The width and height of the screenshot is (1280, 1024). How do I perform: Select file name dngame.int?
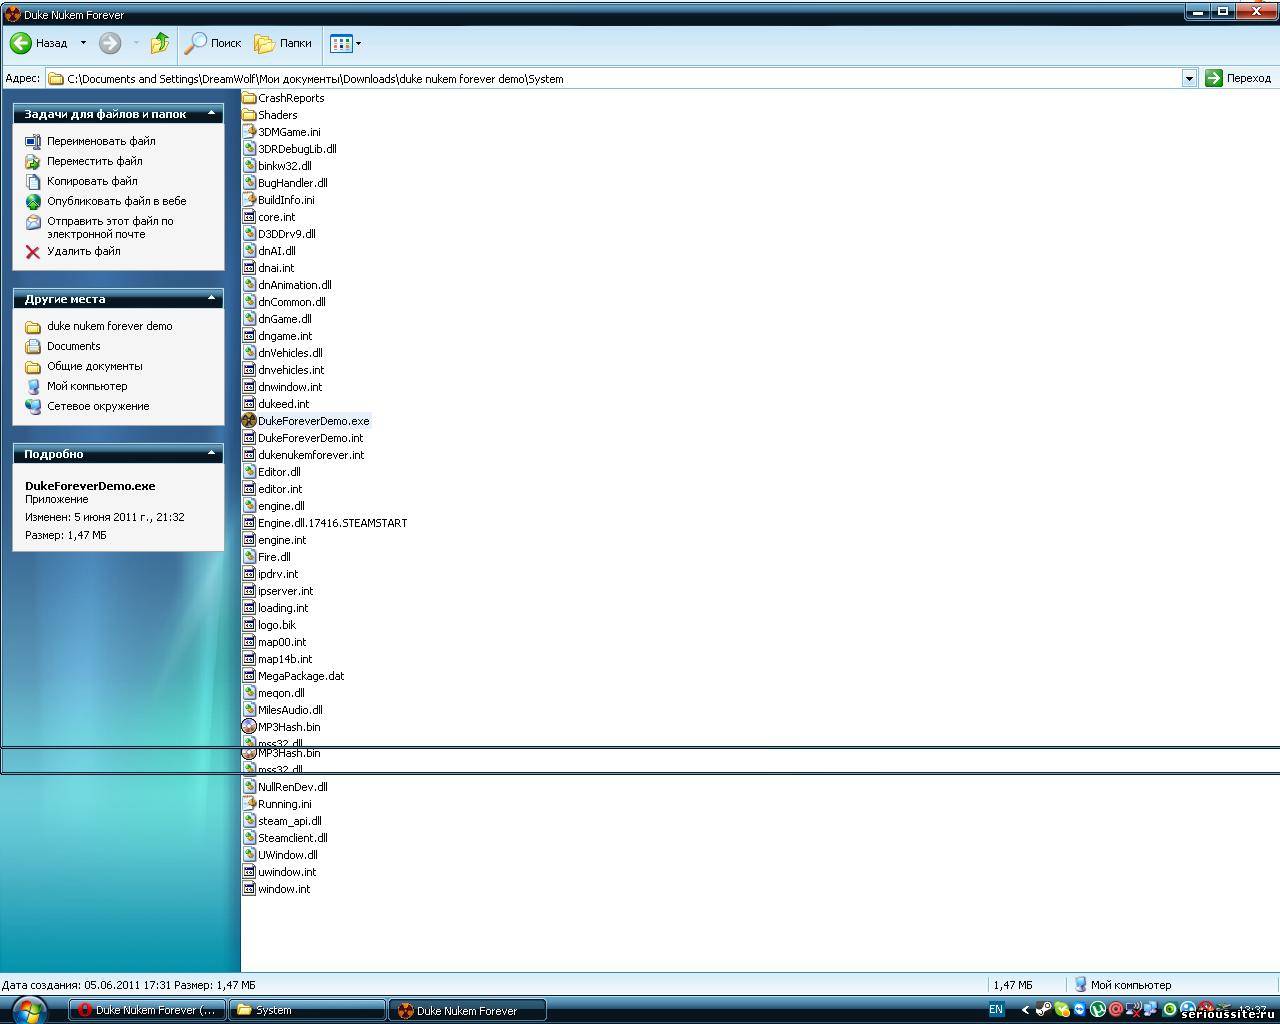pyautogui.click(x=285, y=336)
